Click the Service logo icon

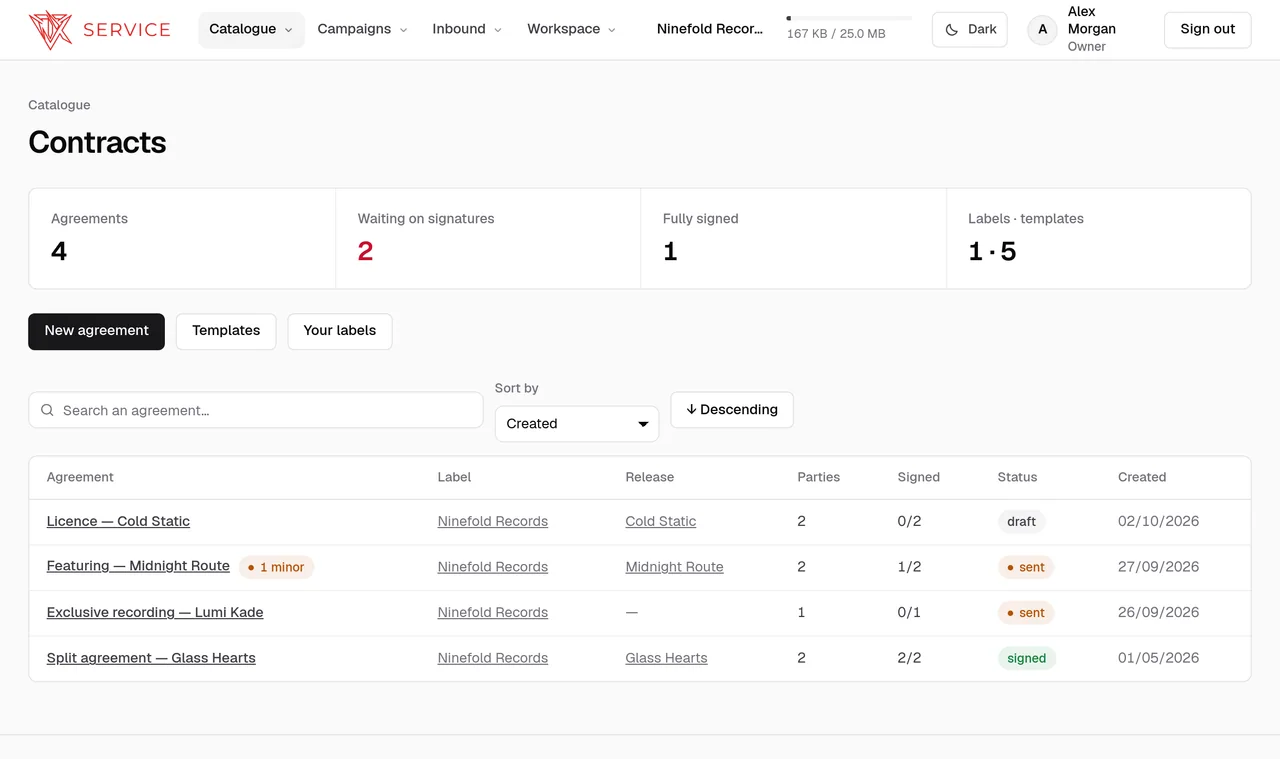50,30
